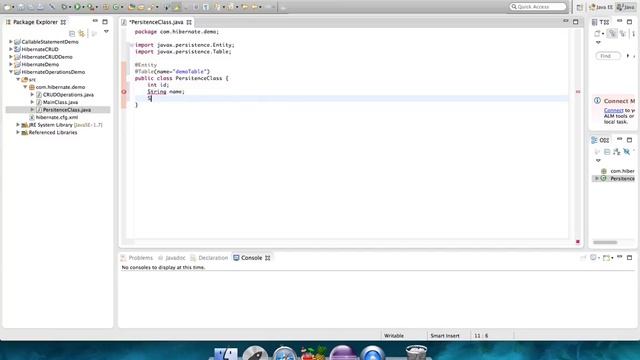This screenshot has width=640, height=360.
Task: Expand the CallableStatementDemo project
Action: click(11, 42)
